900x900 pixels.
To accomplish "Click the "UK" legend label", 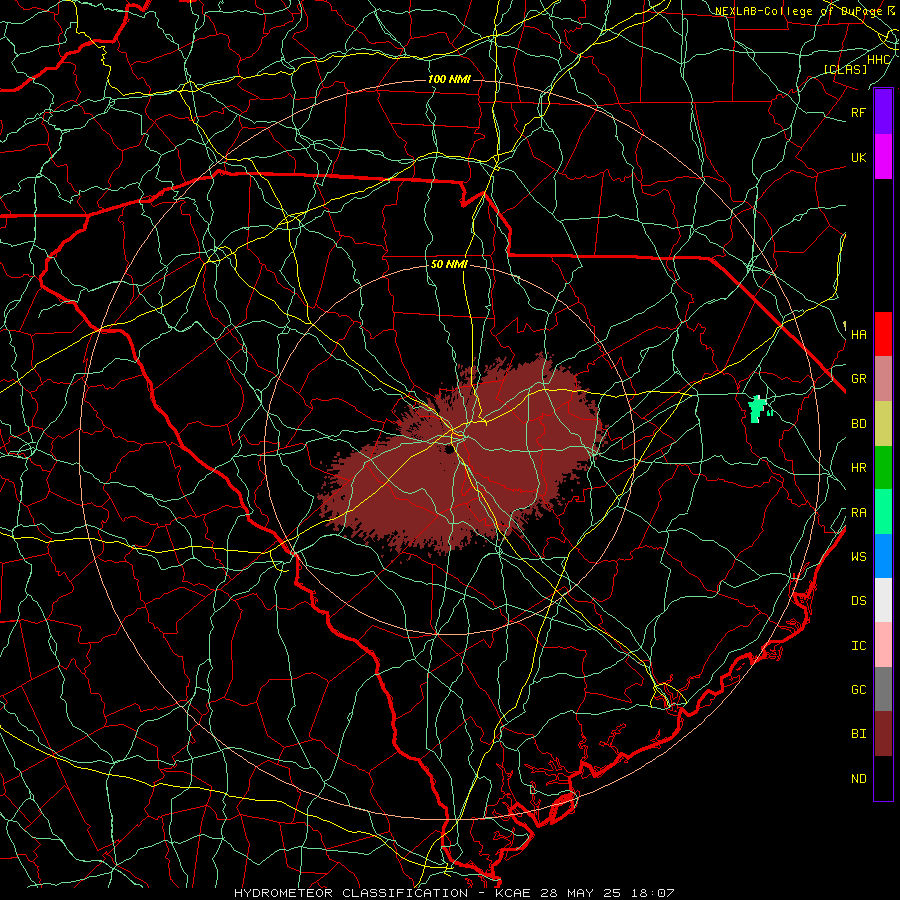I will pyautogui.click(x=858, y=157).
